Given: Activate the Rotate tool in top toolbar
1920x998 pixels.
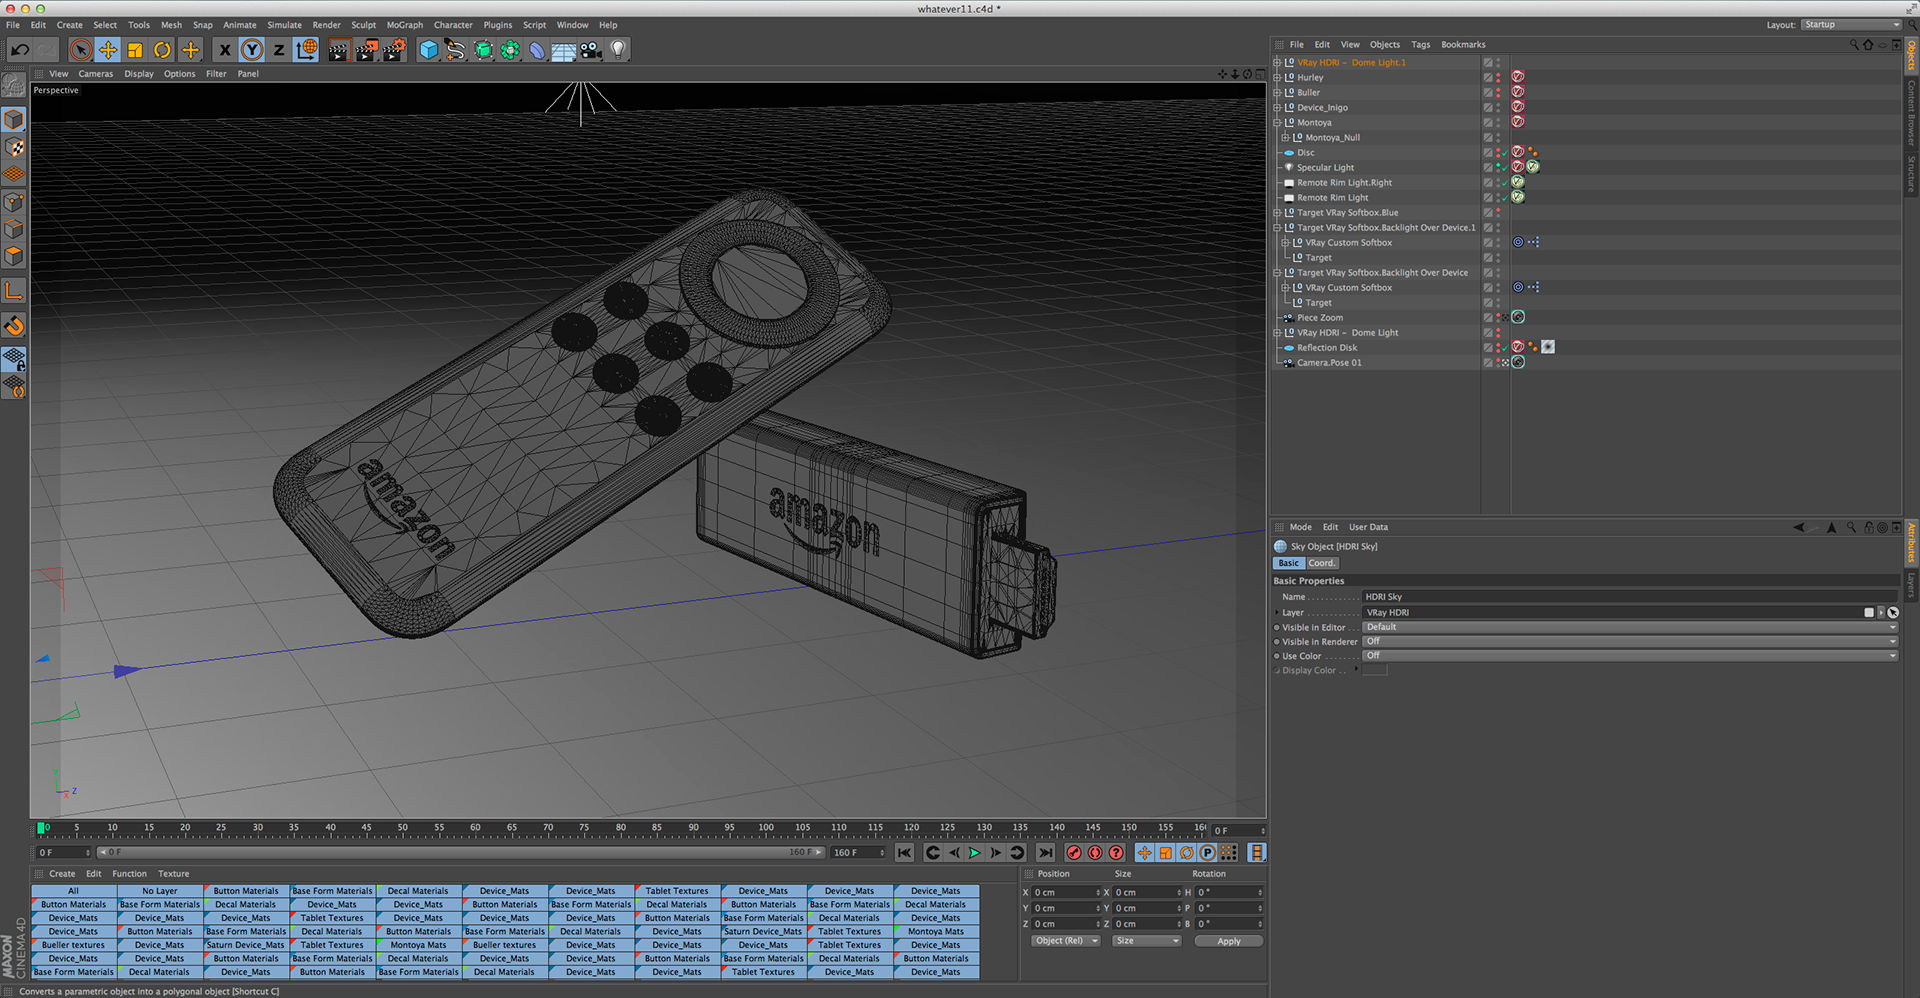Looking at the screenshot, I should 162,49.
